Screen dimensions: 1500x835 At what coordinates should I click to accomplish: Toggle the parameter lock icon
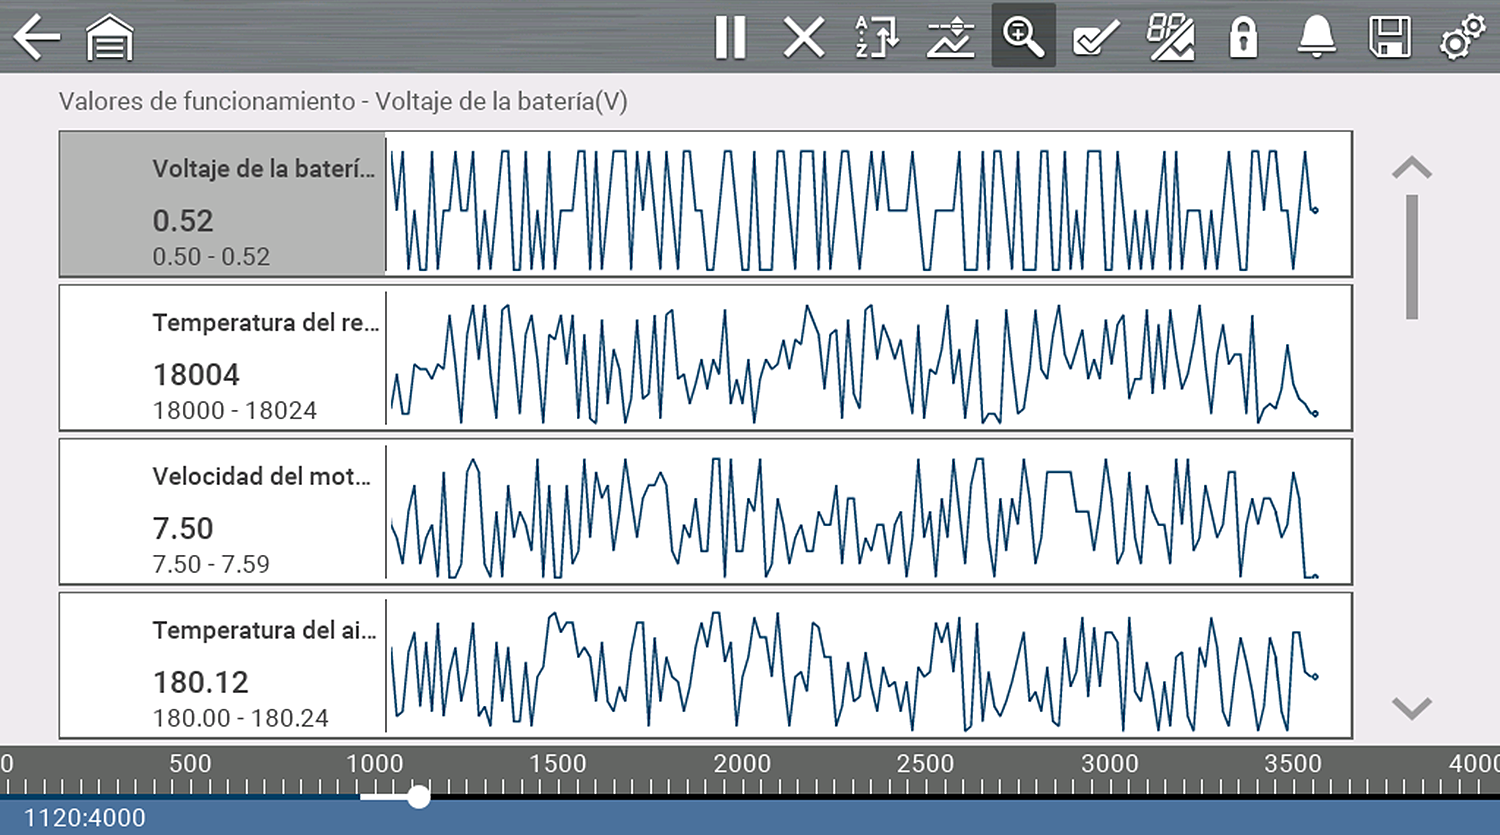(1243, 38)
